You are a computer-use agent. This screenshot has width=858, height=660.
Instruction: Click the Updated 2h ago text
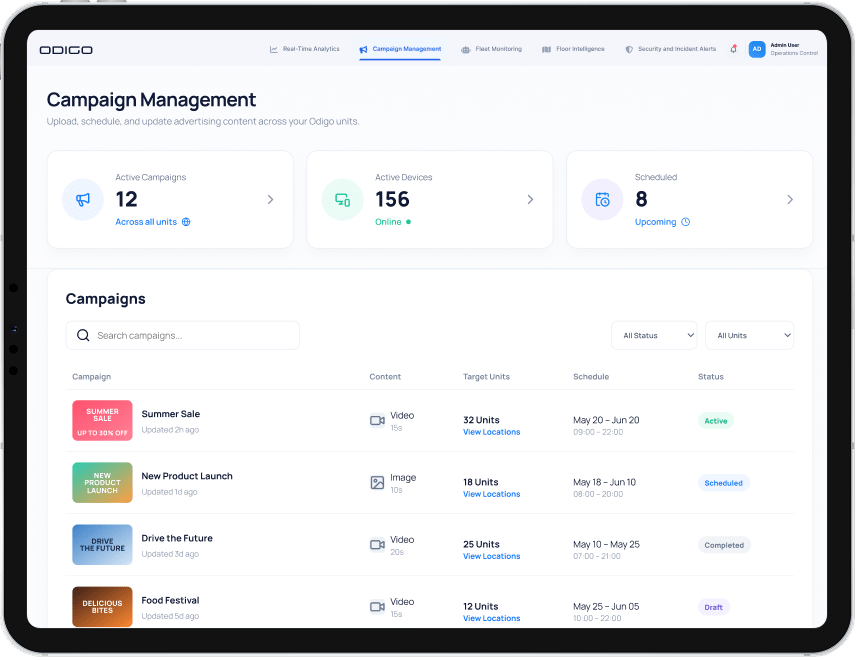(x=170, y=430)
